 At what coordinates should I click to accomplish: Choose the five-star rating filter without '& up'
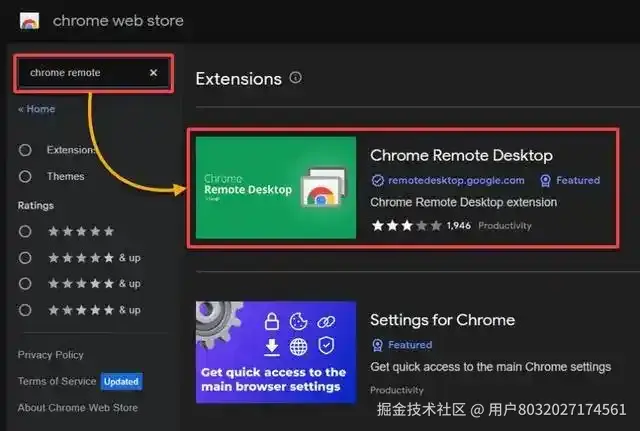pos(25,231)
